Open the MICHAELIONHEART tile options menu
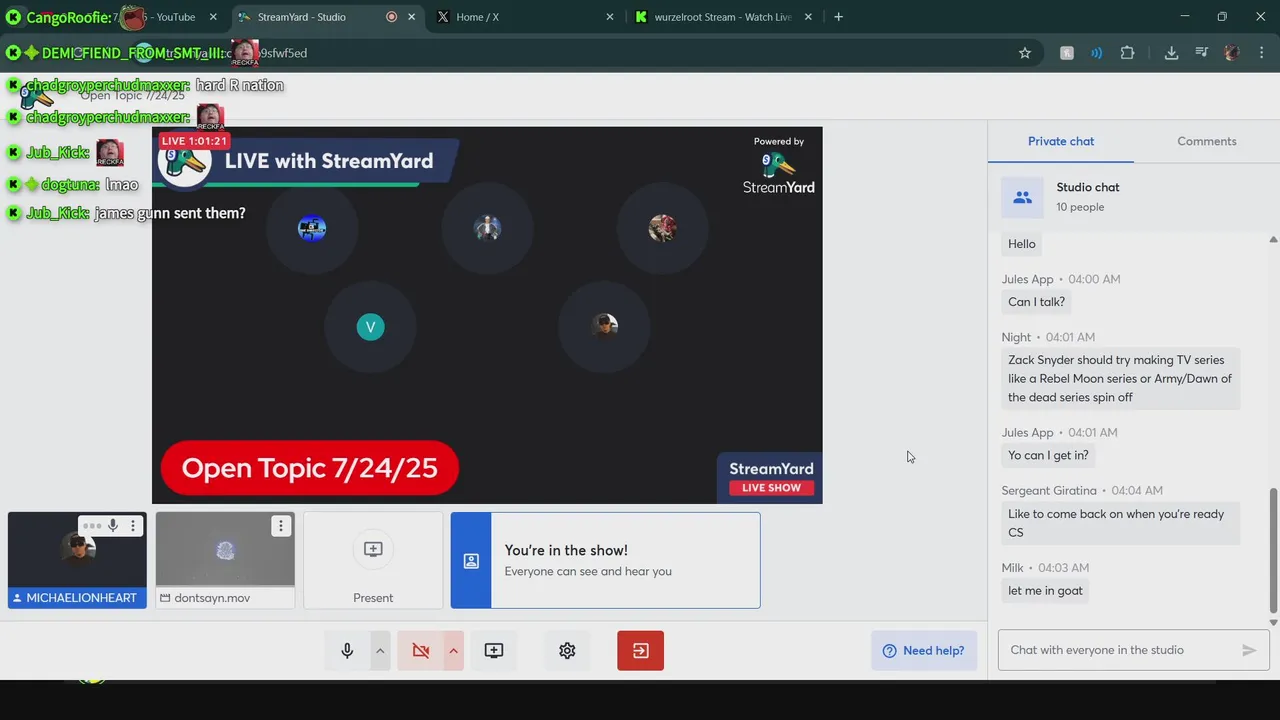 (x=133, y=526)
